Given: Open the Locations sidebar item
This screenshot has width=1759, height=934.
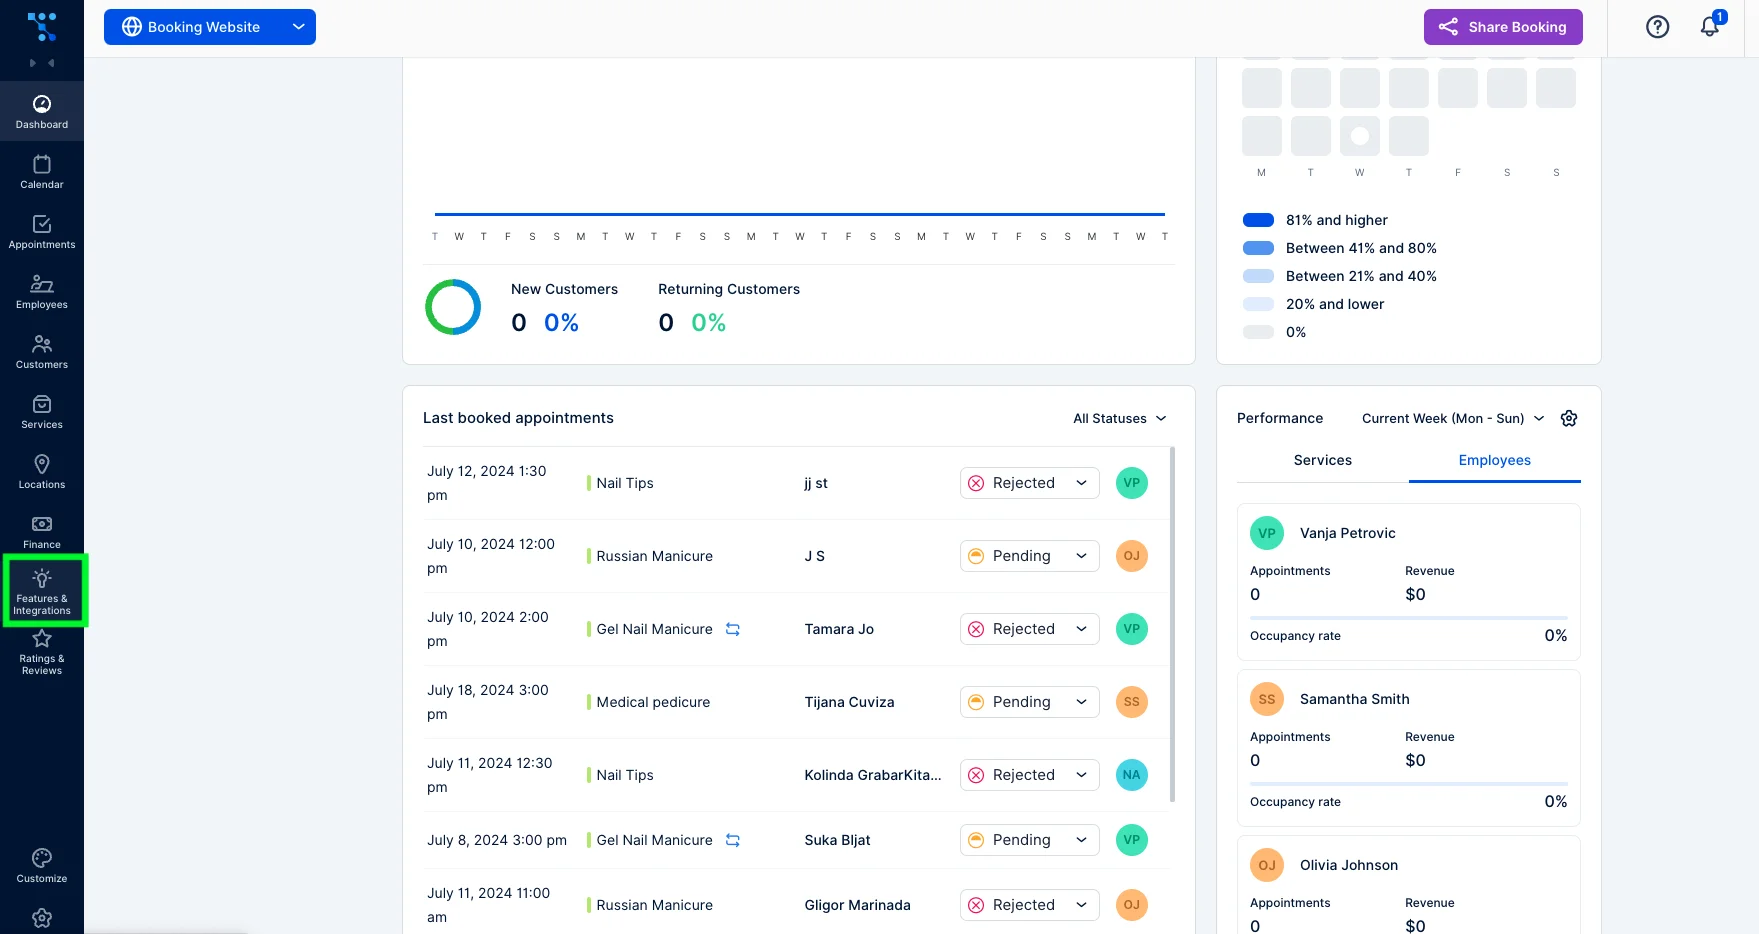Looking at the screenshot, I should coord(42,471).
